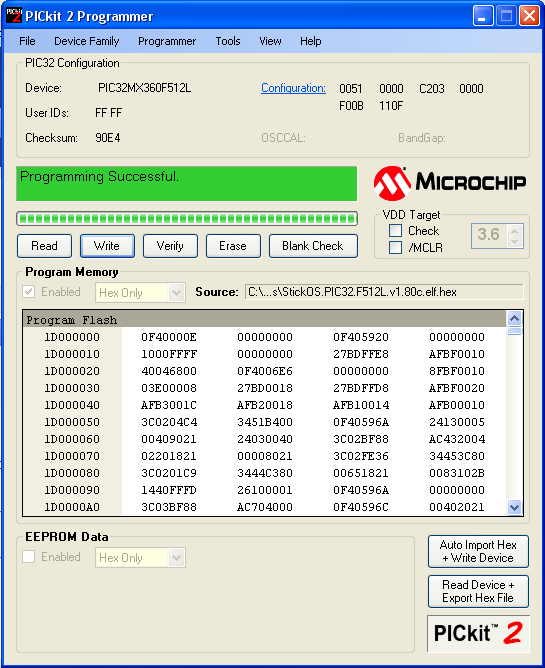Click memory cell 0F4006E6

click(265, 371)
